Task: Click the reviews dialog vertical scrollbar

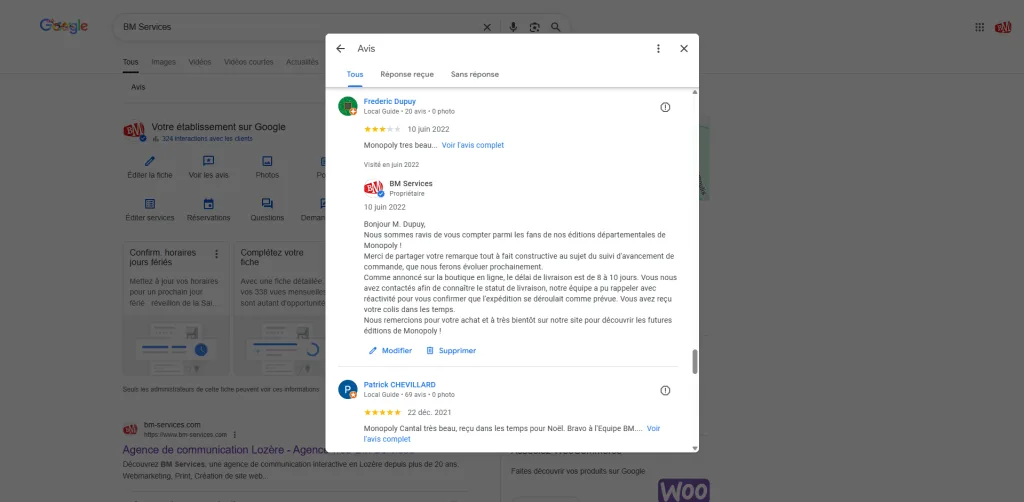Action: (x=695, y=361)
